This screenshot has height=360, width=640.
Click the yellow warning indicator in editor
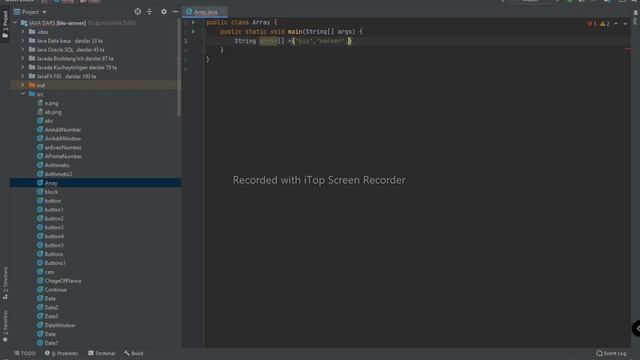pyautogui.click(x=604, y=24)
